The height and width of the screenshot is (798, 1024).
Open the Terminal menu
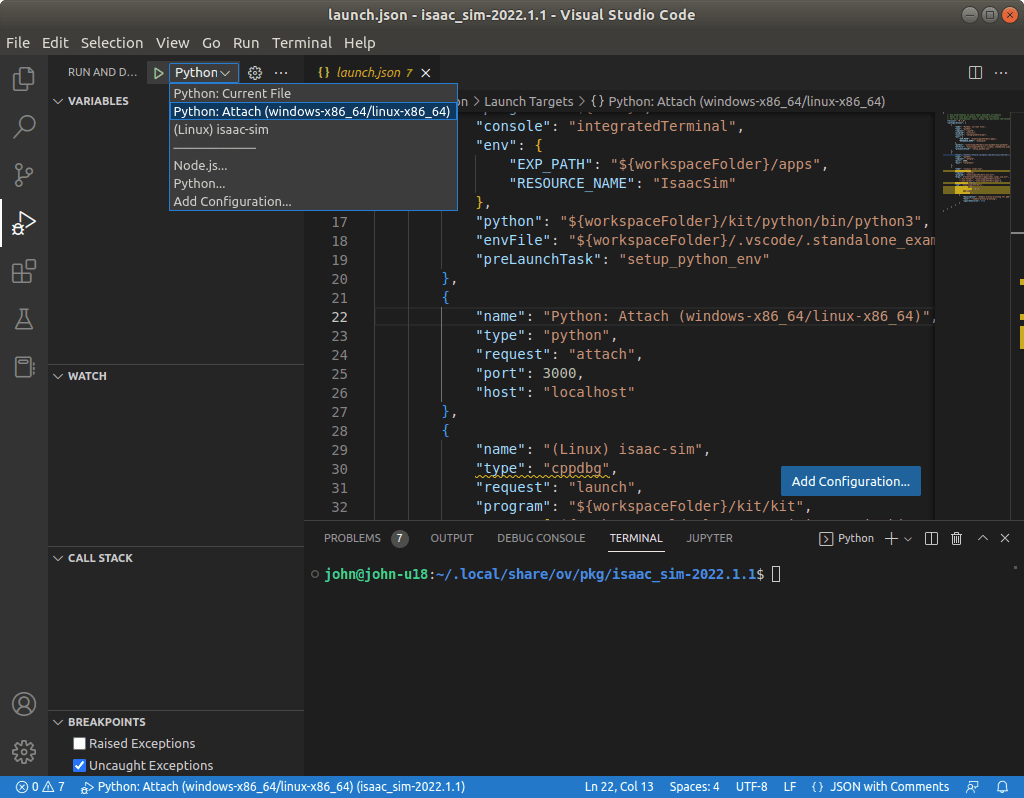[302, 43]
